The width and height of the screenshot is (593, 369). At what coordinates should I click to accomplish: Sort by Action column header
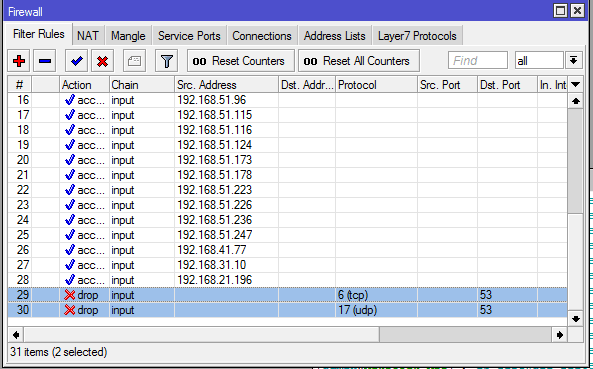pyautogui.click(x=84, y=85)
